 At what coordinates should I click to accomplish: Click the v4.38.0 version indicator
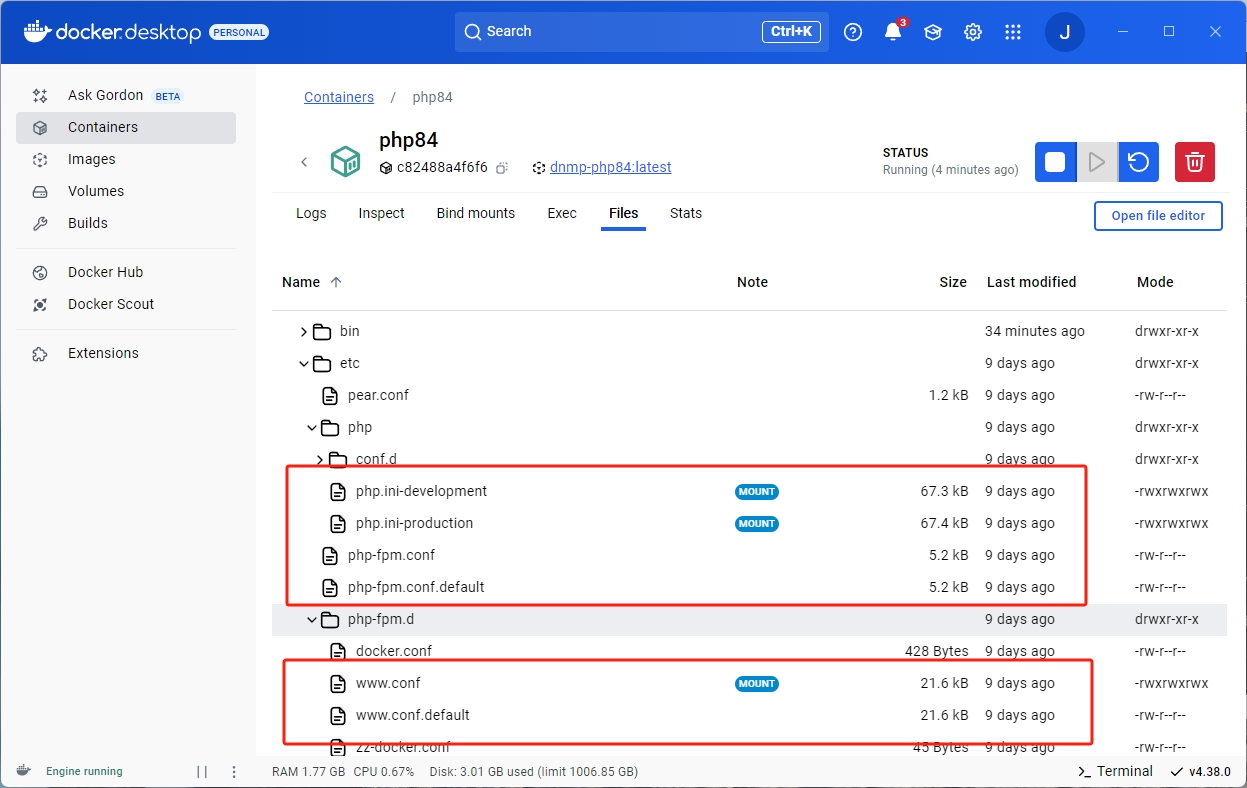(x=1202, y=771)
